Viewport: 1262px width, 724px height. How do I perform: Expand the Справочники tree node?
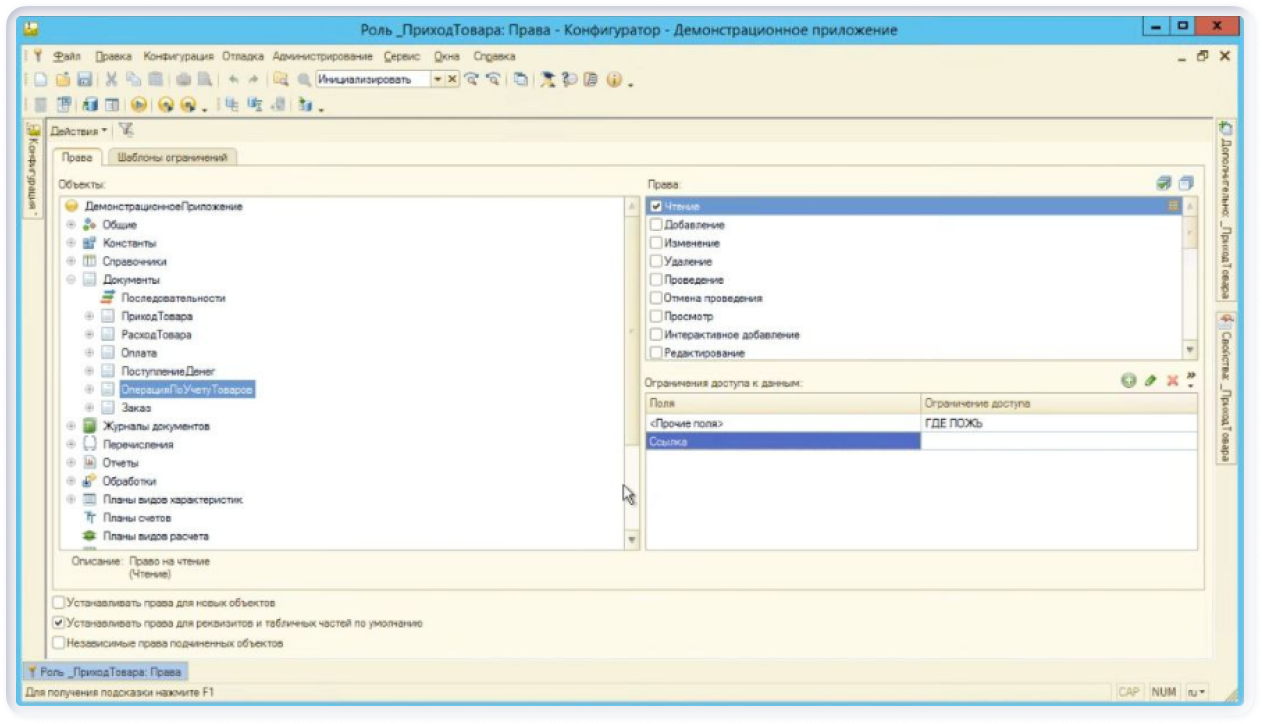(71, 261)
